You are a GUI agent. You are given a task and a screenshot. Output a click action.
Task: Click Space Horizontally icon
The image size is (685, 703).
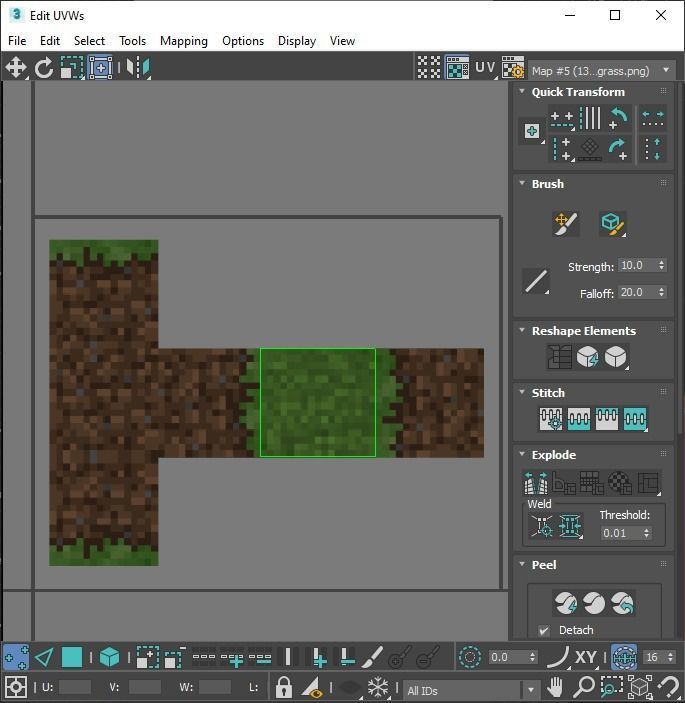tap(653, 119)
